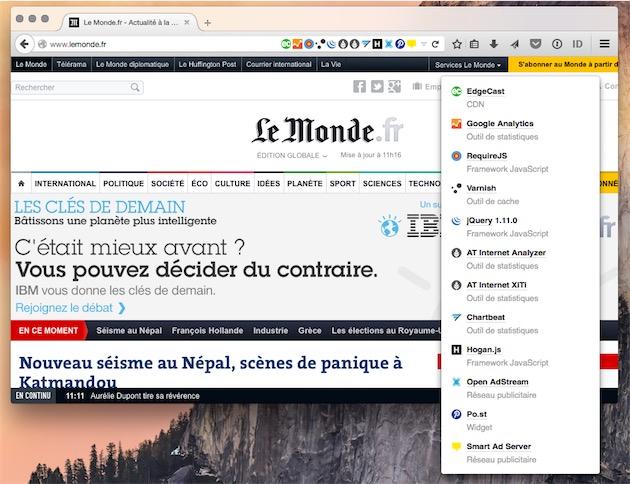This screenshot has height=484, width=630.
Task: Click the search magnifier icon in Rechercher box
Action: coord(135,87)
